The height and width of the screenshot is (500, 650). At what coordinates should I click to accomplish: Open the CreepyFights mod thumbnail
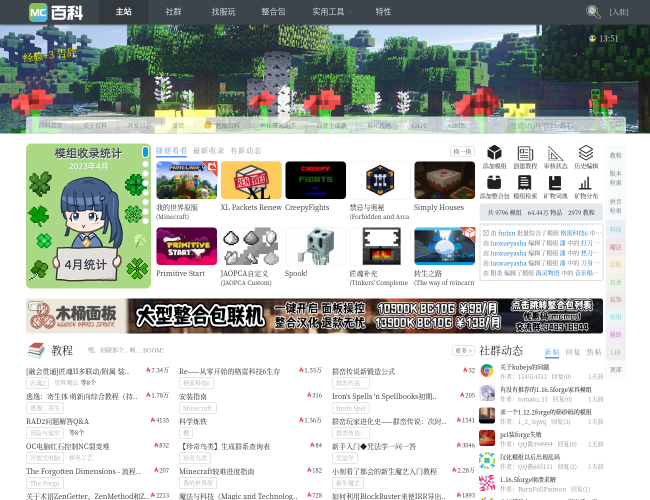[315, 181]
